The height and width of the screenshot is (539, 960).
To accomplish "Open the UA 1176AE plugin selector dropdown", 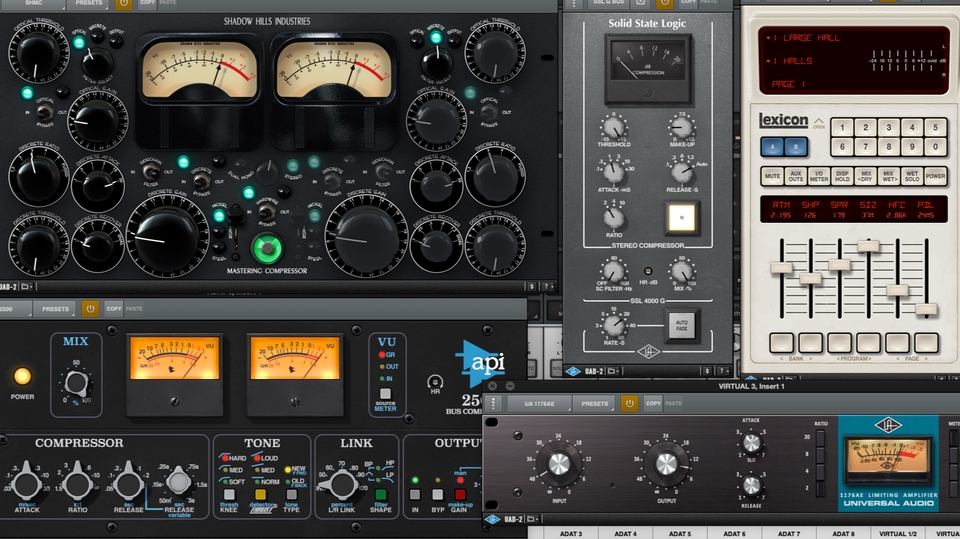I will click(539, 404).
